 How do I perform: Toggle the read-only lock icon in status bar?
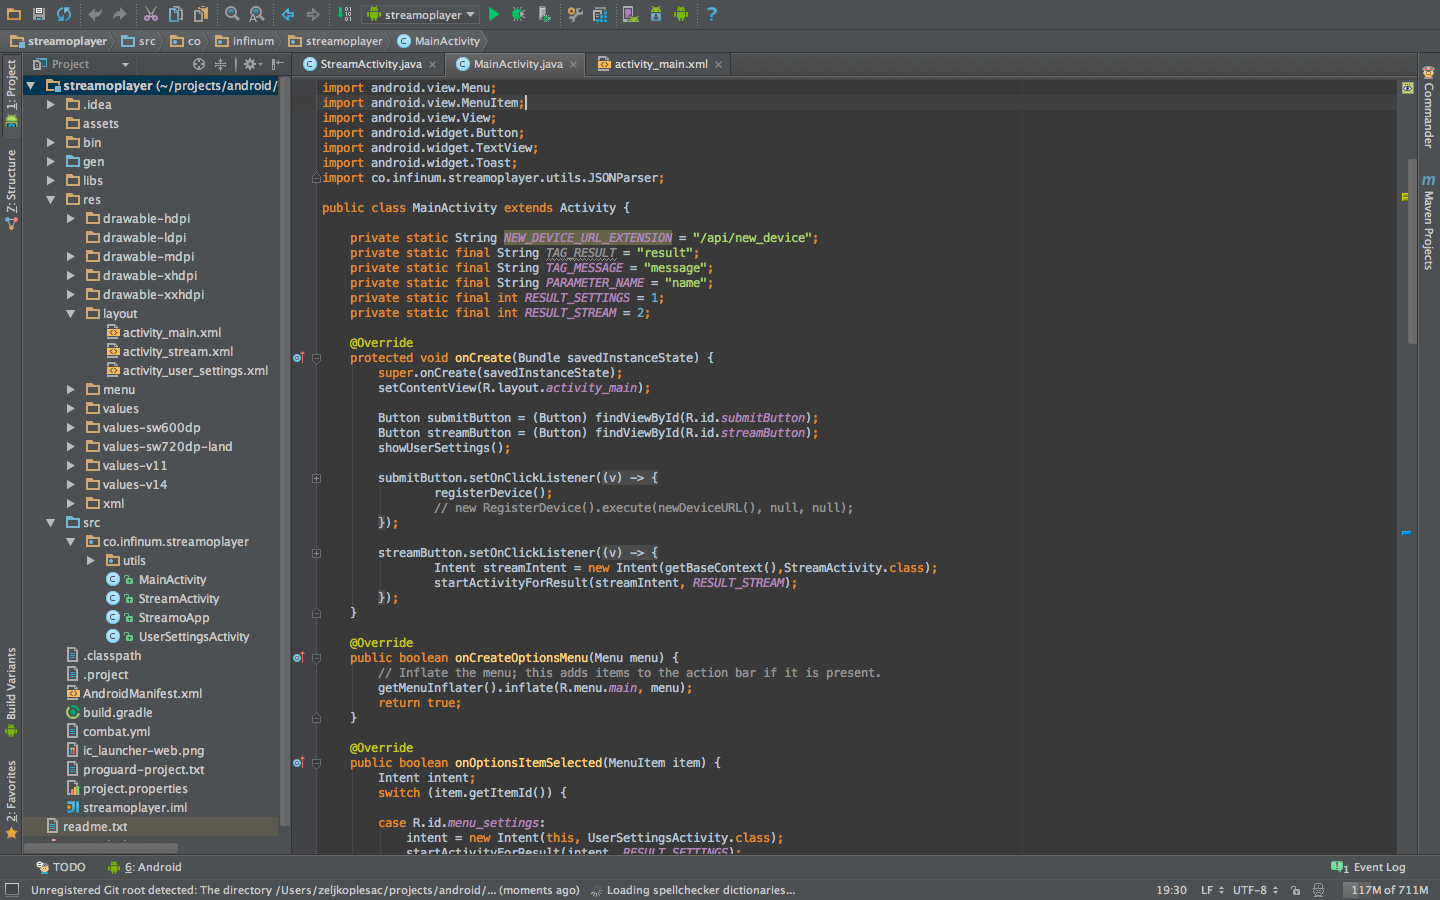(x=1295, y=890)
